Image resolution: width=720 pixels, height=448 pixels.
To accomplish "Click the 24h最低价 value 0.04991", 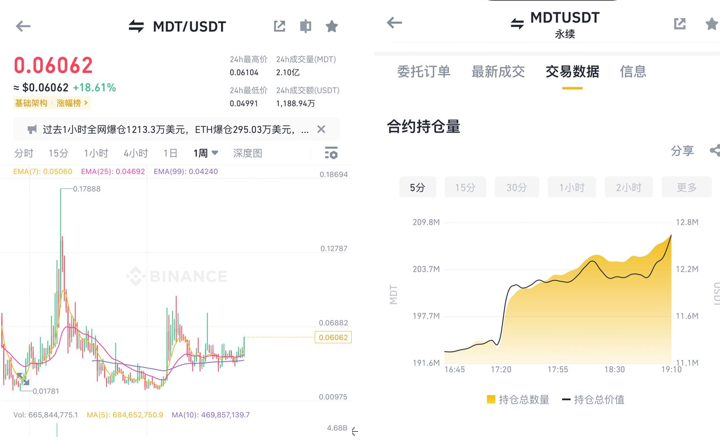I will (244, 104).
